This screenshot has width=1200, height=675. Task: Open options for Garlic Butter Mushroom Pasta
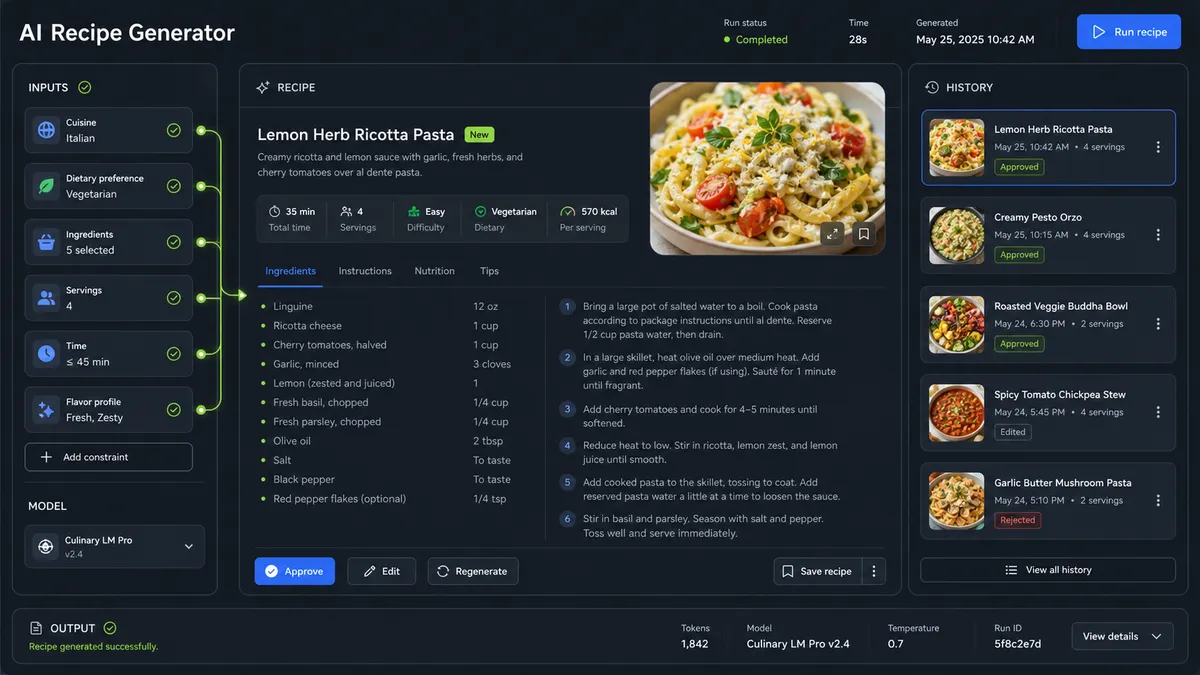click(x=1158, y=500)
